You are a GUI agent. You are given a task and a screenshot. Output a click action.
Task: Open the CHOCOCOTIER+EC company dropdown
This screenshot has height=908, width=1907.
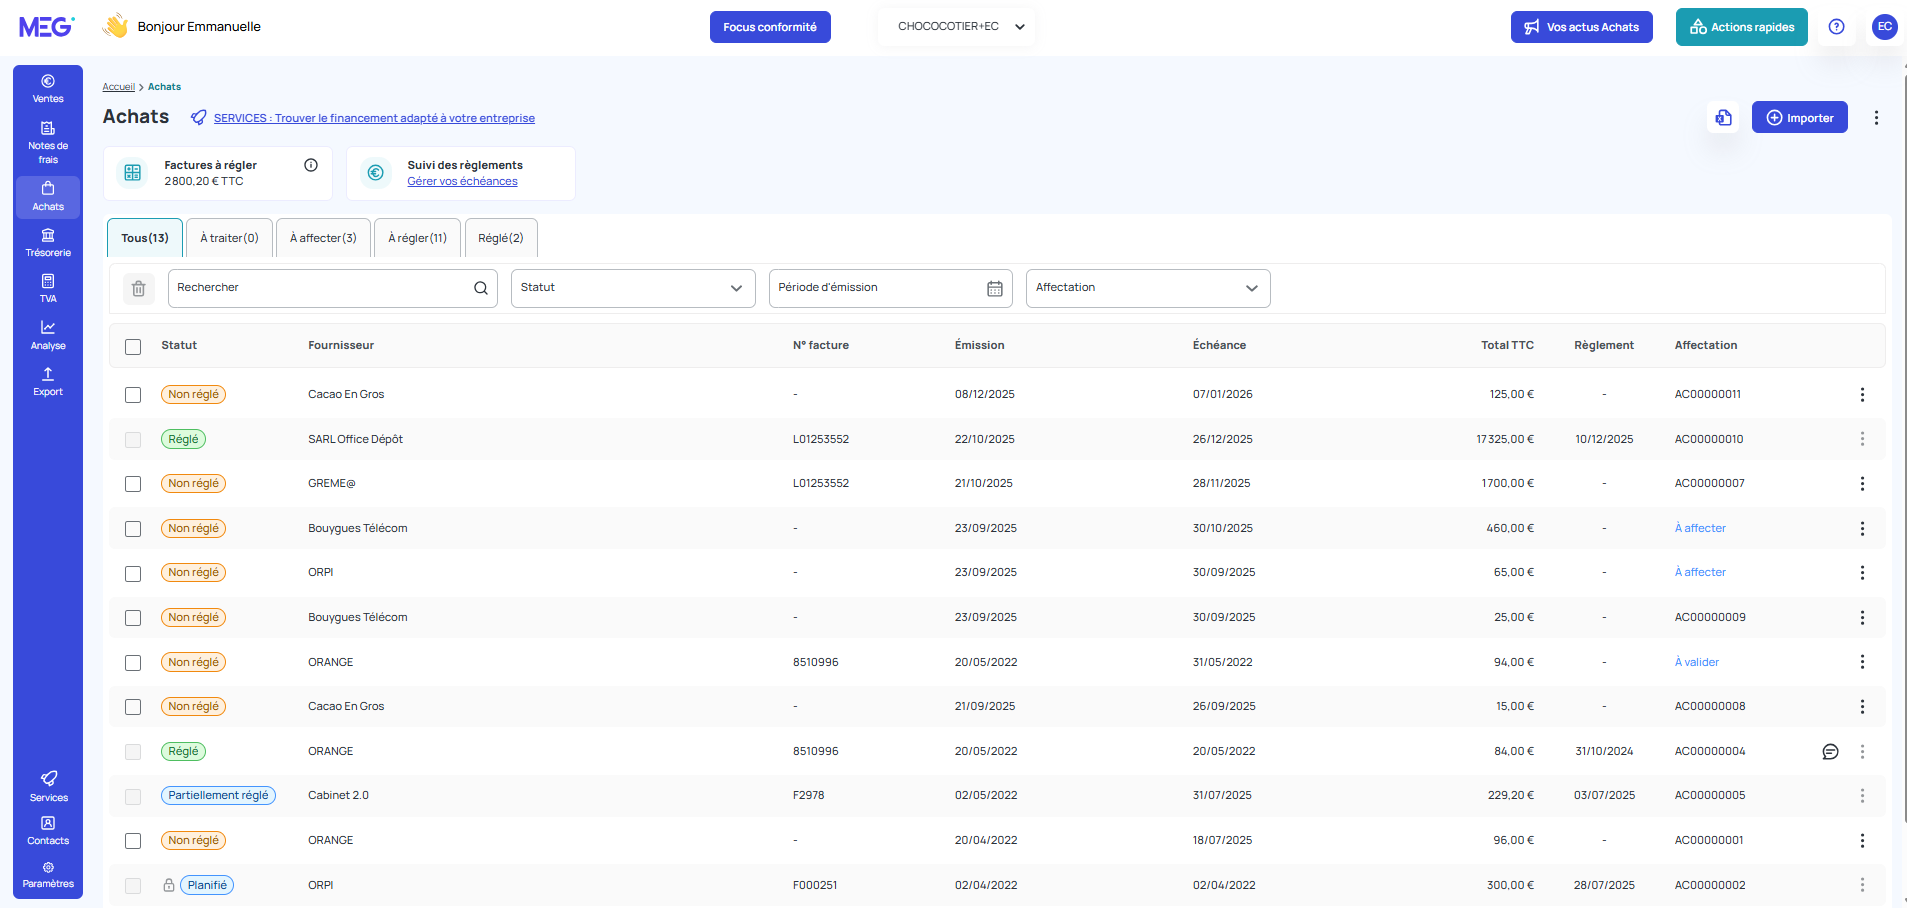pyautogui.click(x=956, y=27)
